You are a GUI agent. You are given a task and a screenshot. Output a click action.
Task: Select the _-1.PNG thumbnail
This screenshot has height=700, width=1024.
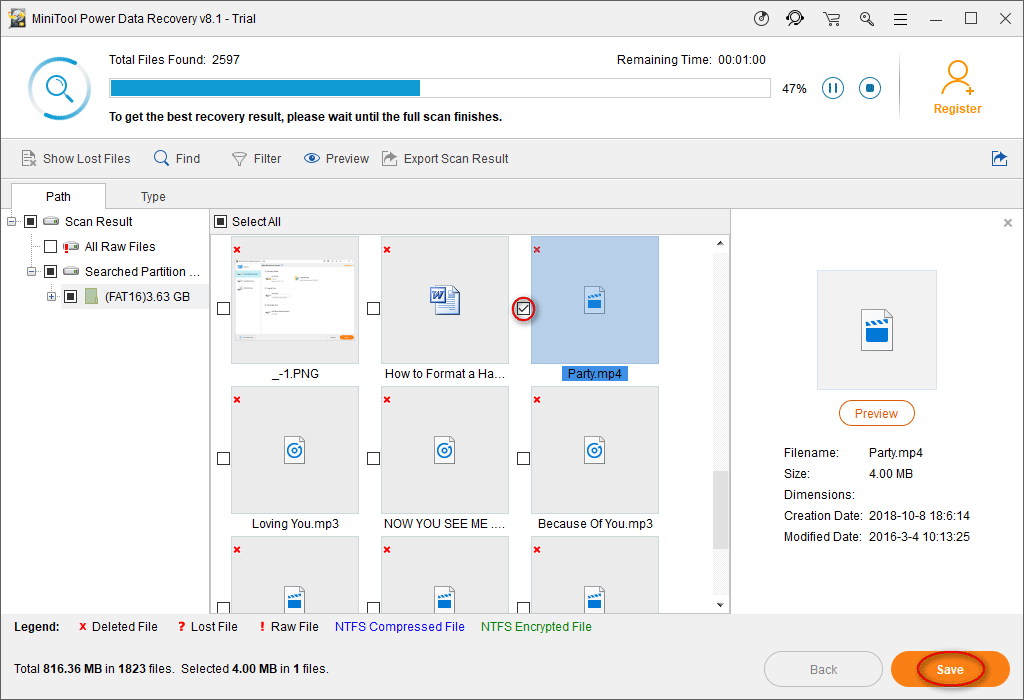(295, 300)
